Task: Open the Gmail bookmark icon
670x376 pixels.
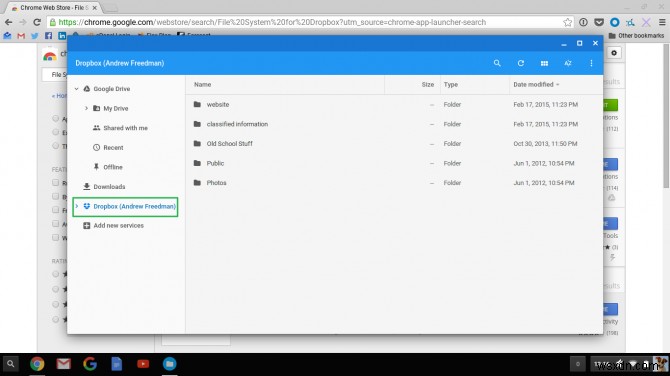Action: (21, 36)
